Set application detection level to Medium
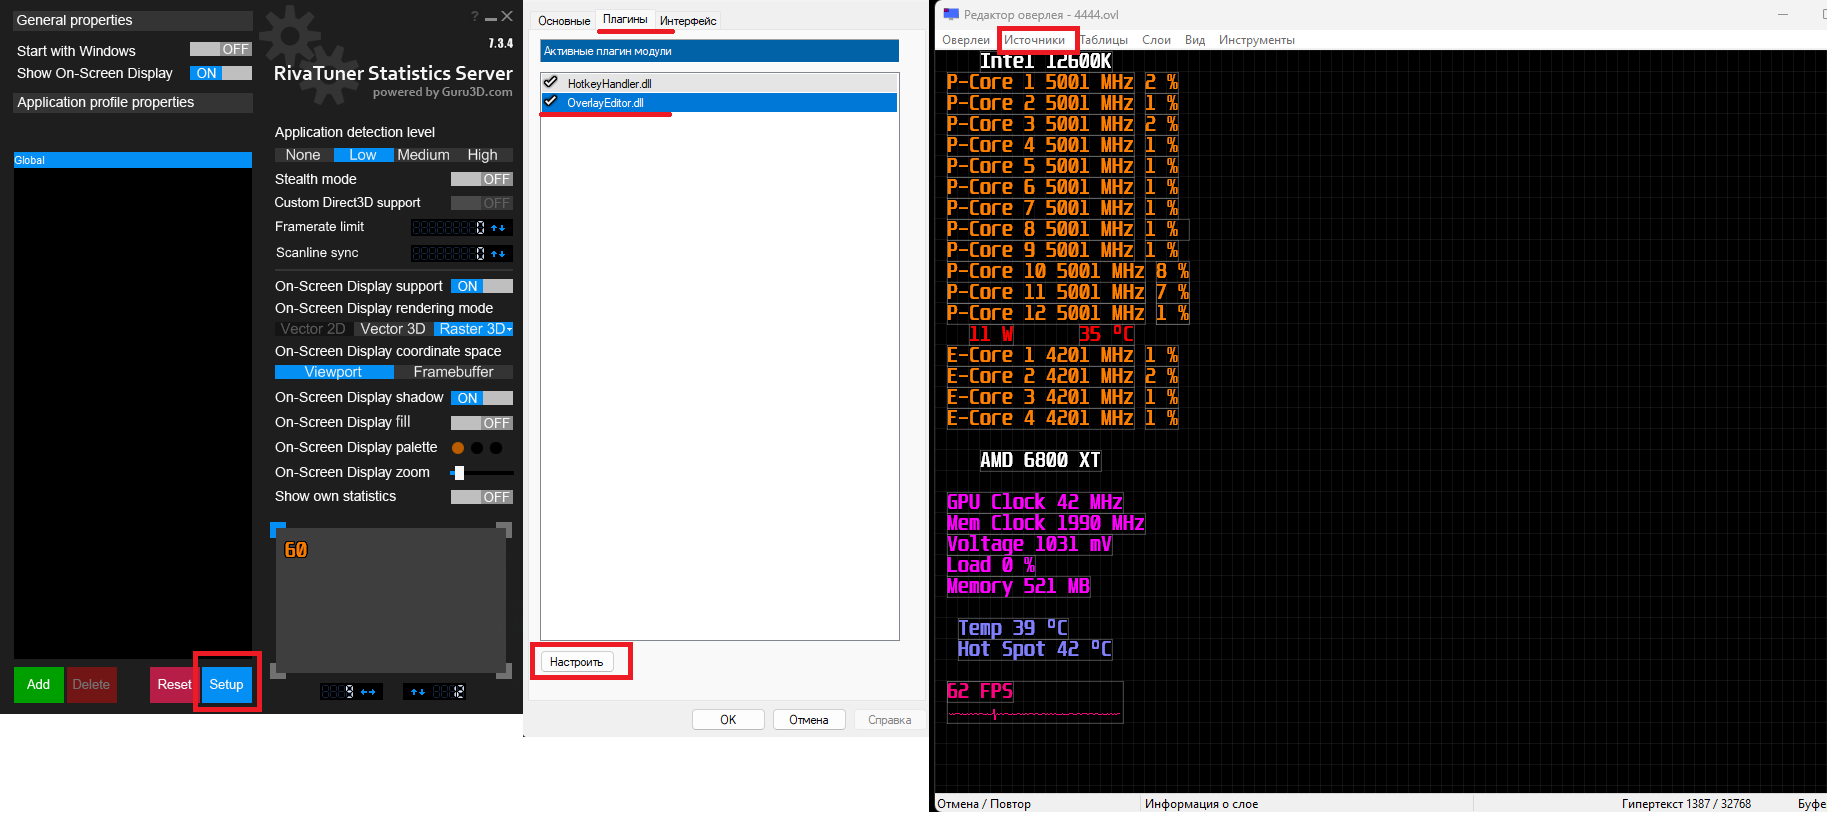 423,155
